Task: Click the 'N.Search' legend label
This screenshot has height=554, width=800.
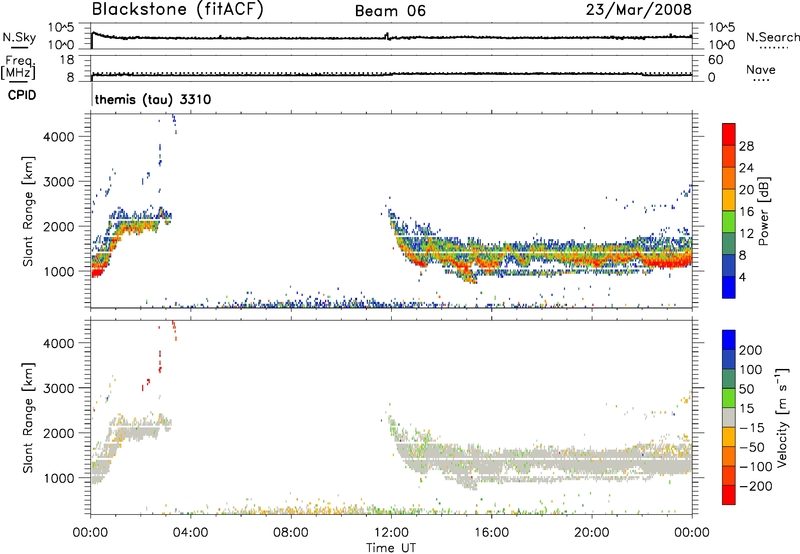Action: click(772, 37)
